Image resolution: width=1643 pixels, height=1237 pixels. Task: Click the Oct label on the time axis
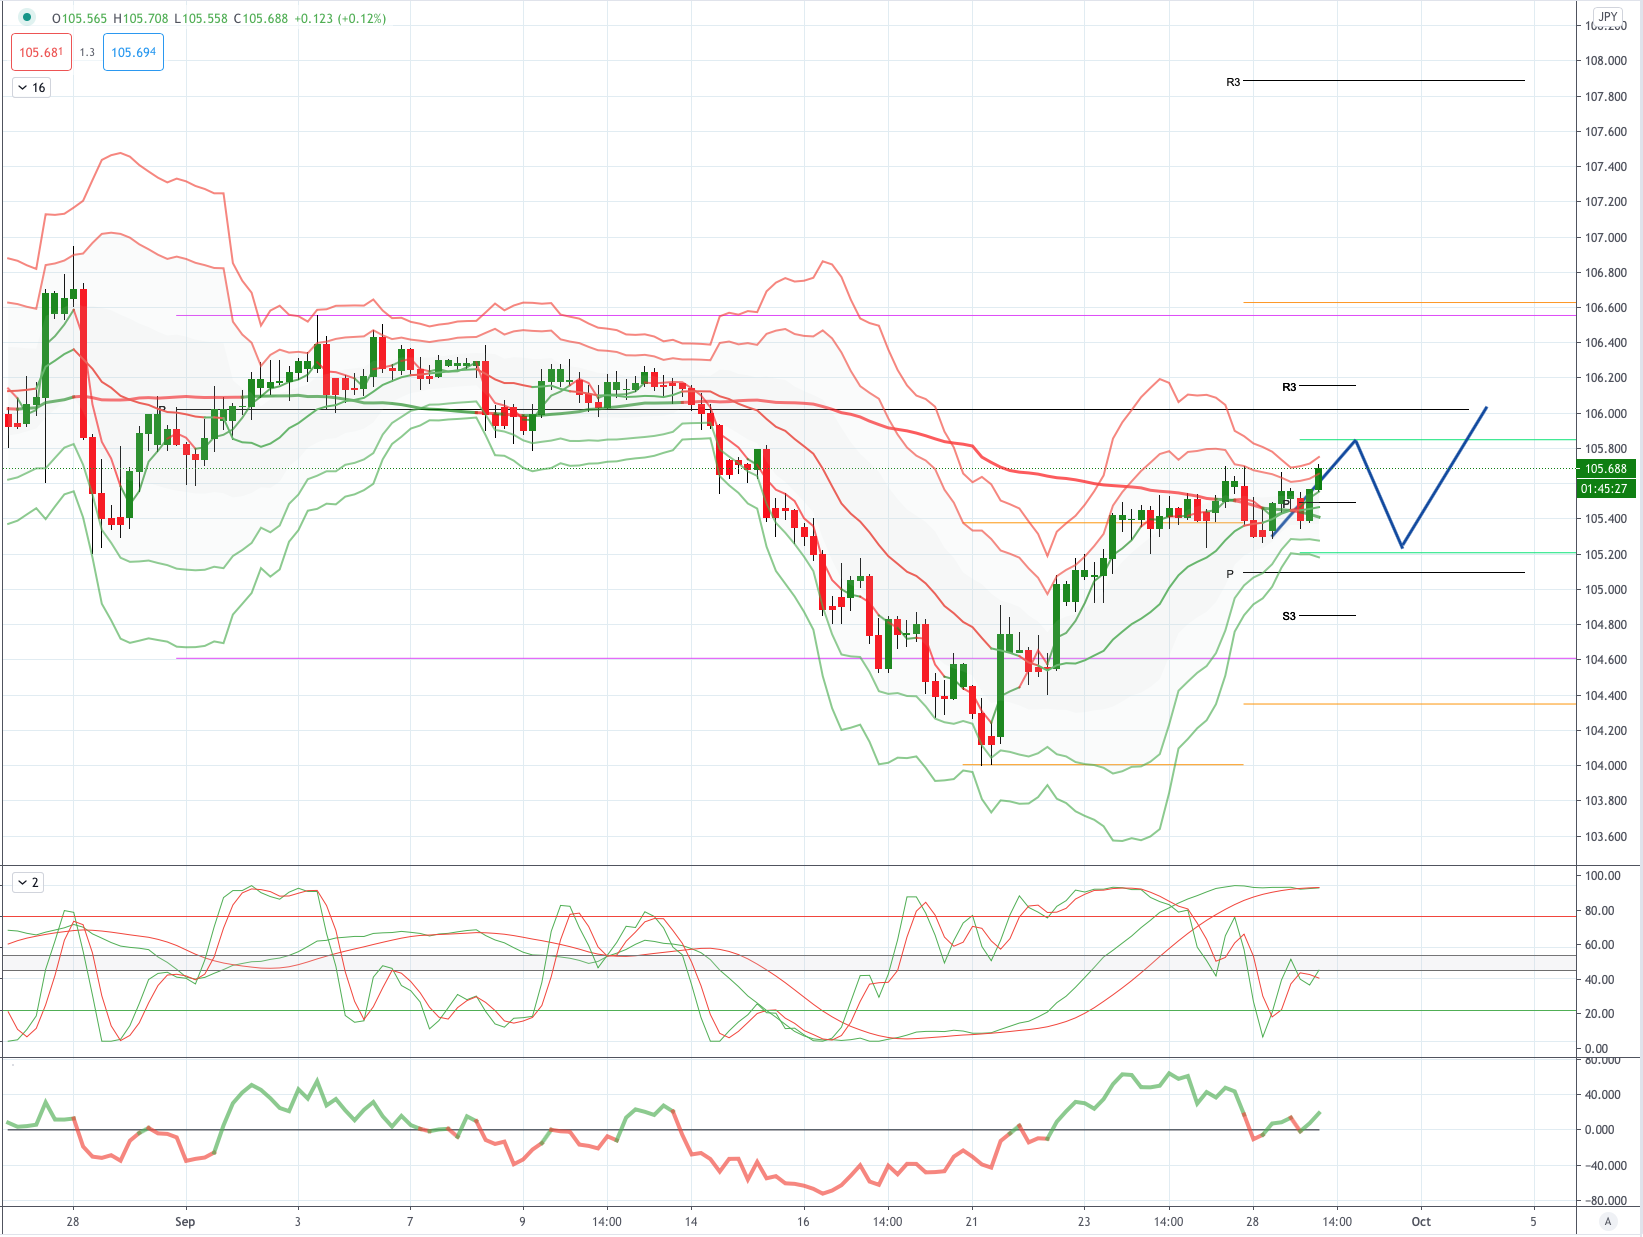point(1421,1222)
